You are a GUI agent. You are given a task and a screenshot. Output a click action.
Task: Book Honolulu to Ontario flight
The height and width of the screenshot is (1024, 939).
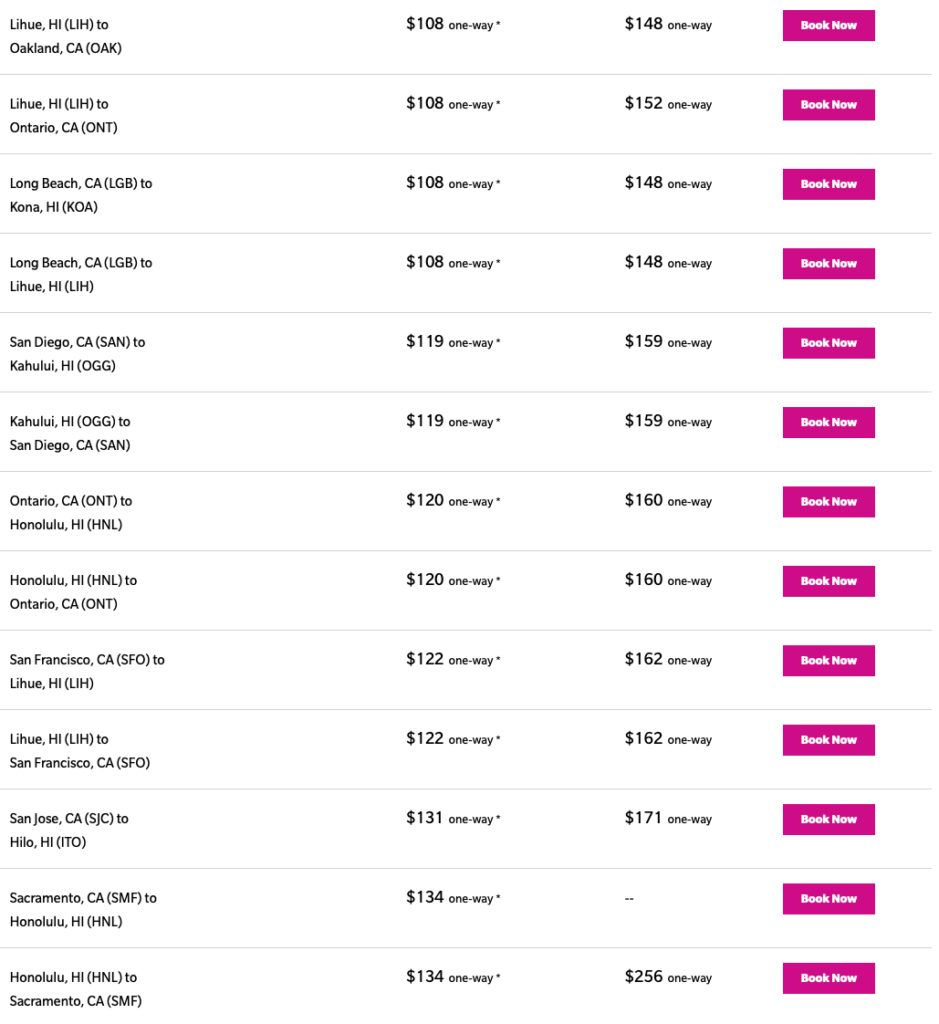pyautogui.click(x=828, y=581)
